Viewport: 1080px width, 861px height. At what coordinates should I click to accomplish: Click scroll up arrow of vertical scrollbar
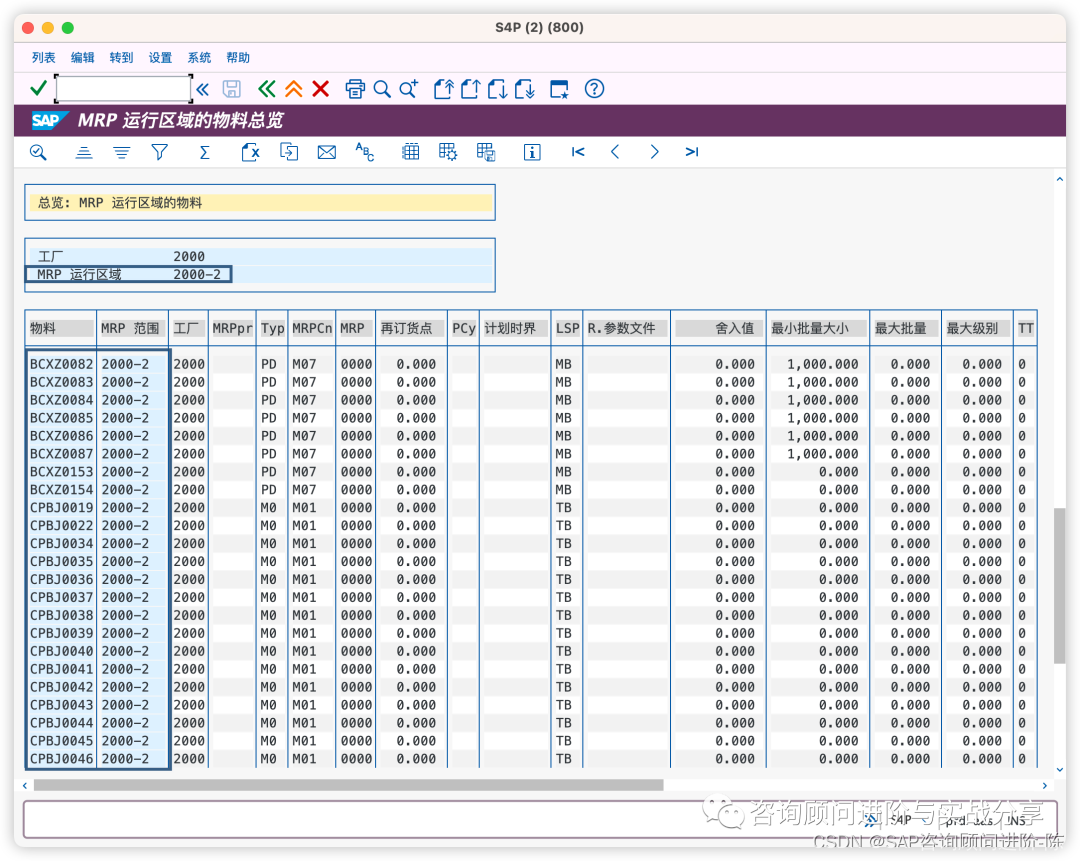1059,179
